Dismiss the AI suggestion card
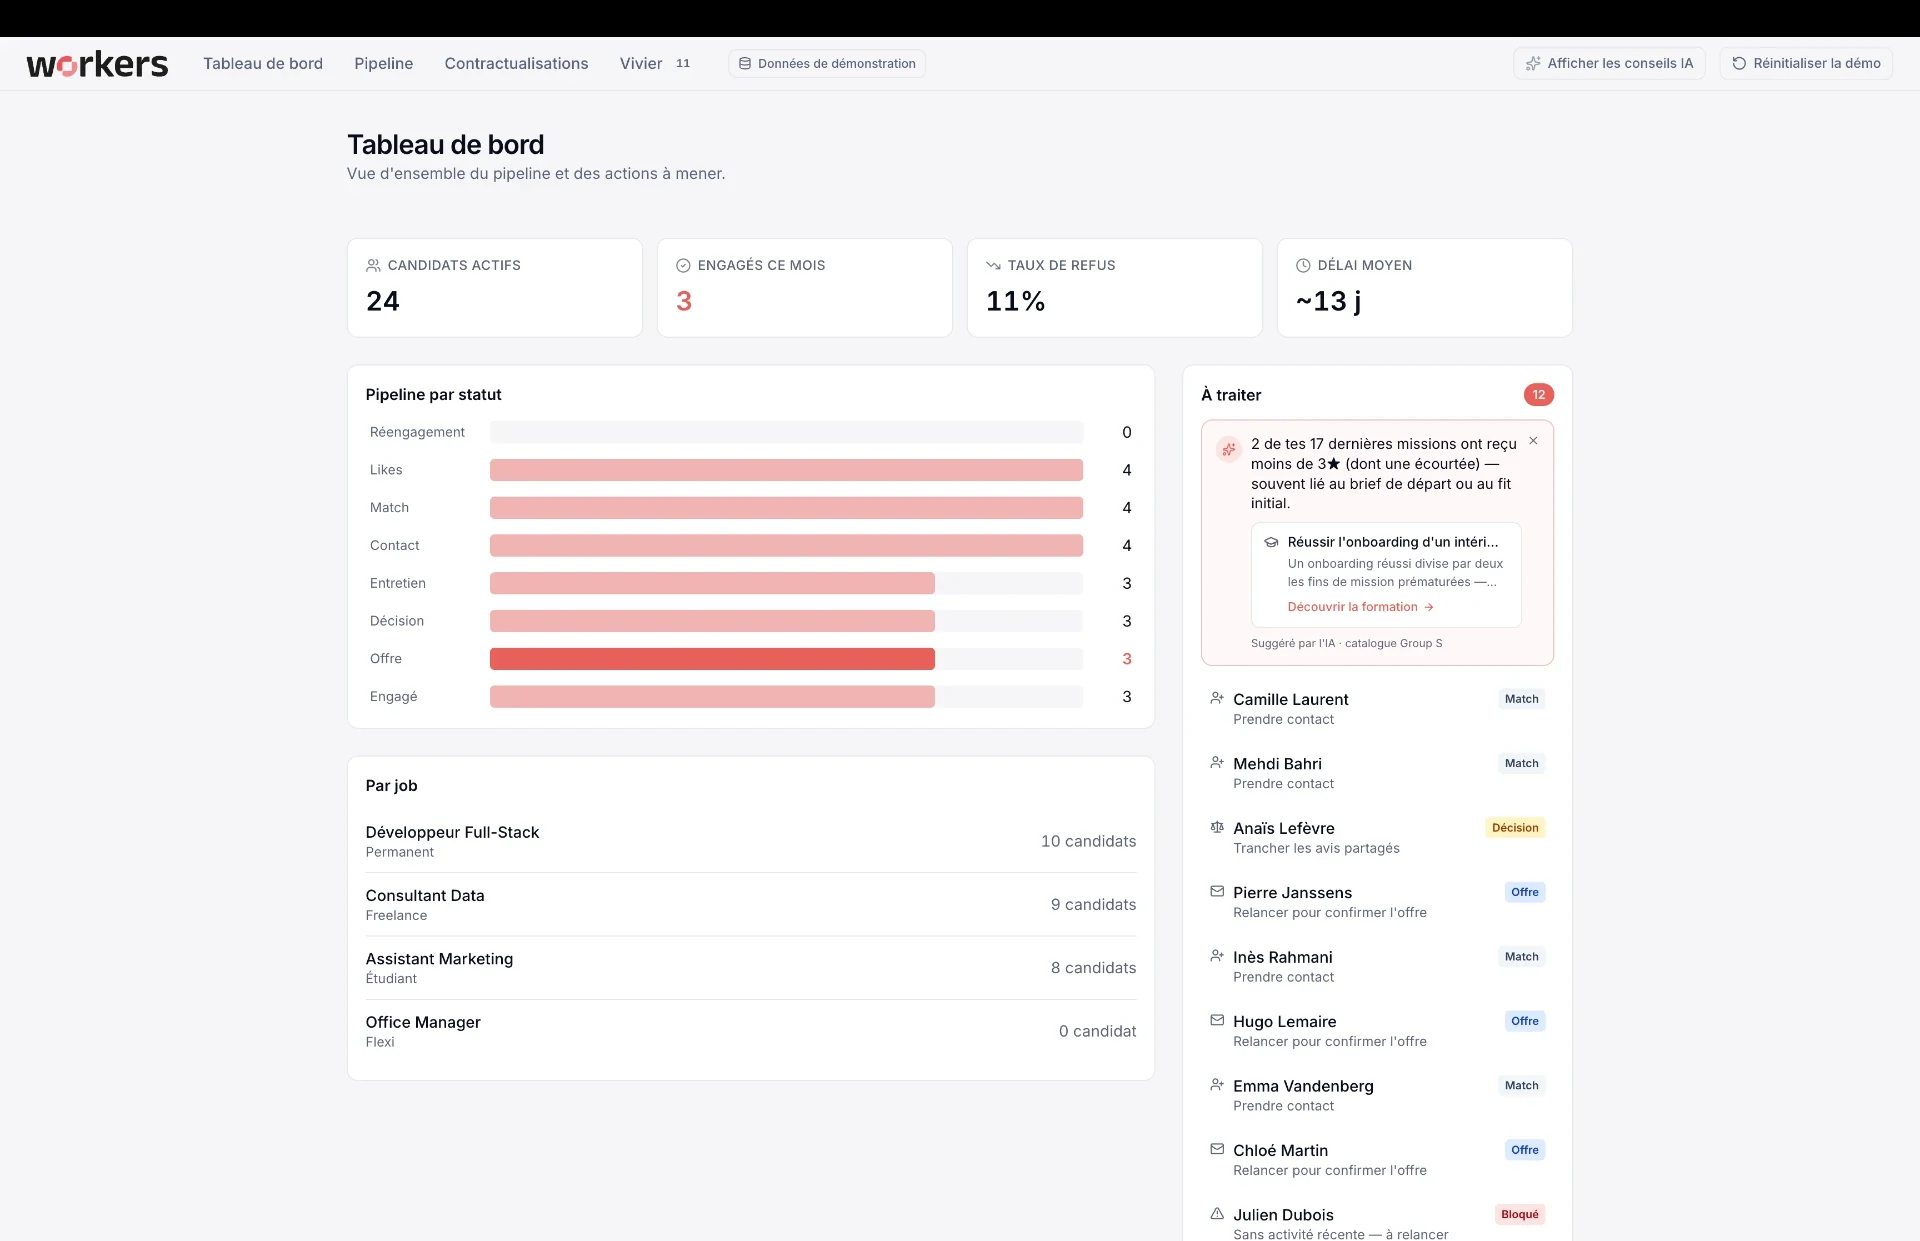This screenshot has height=1241, width=1920. coord(1533,441)
